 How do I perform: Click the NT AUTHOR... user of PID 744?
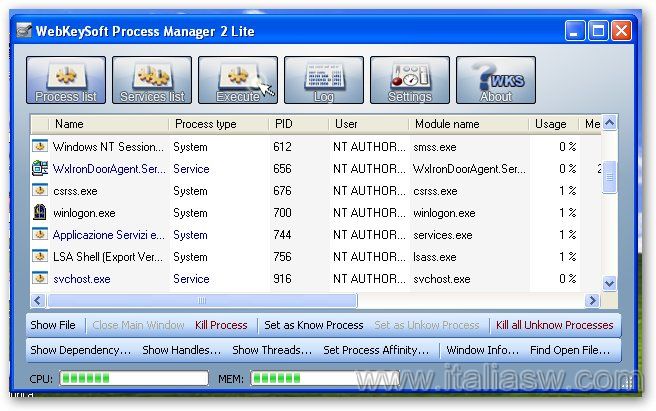coord(369,235)
